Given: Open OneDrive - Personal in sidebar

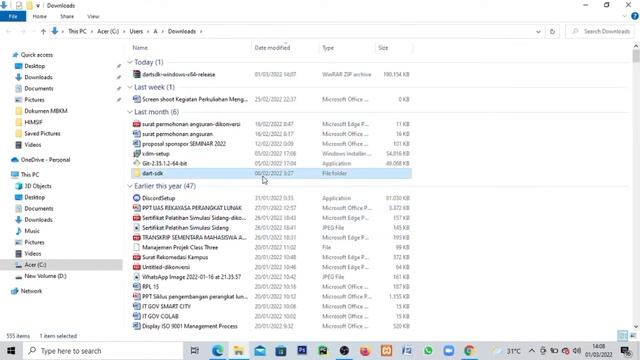Looking at the screenshot, I should coord(45,160).
